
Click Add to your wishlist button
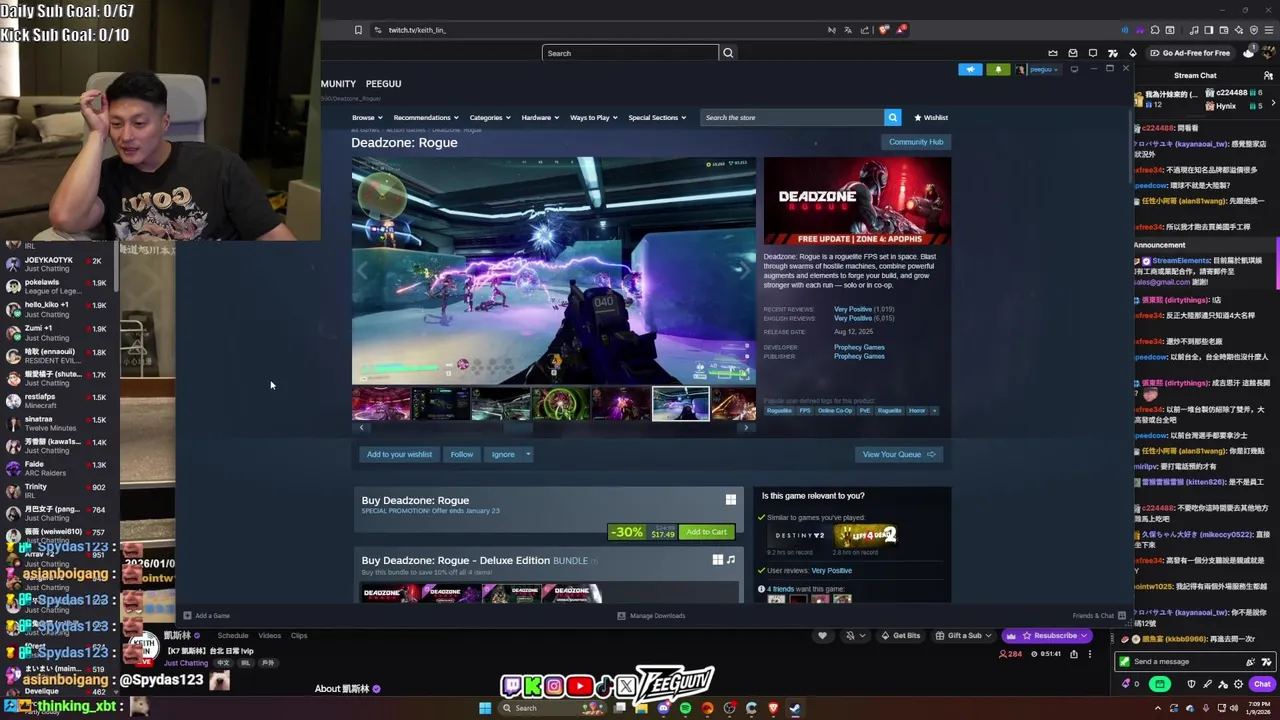coord(399,454)
